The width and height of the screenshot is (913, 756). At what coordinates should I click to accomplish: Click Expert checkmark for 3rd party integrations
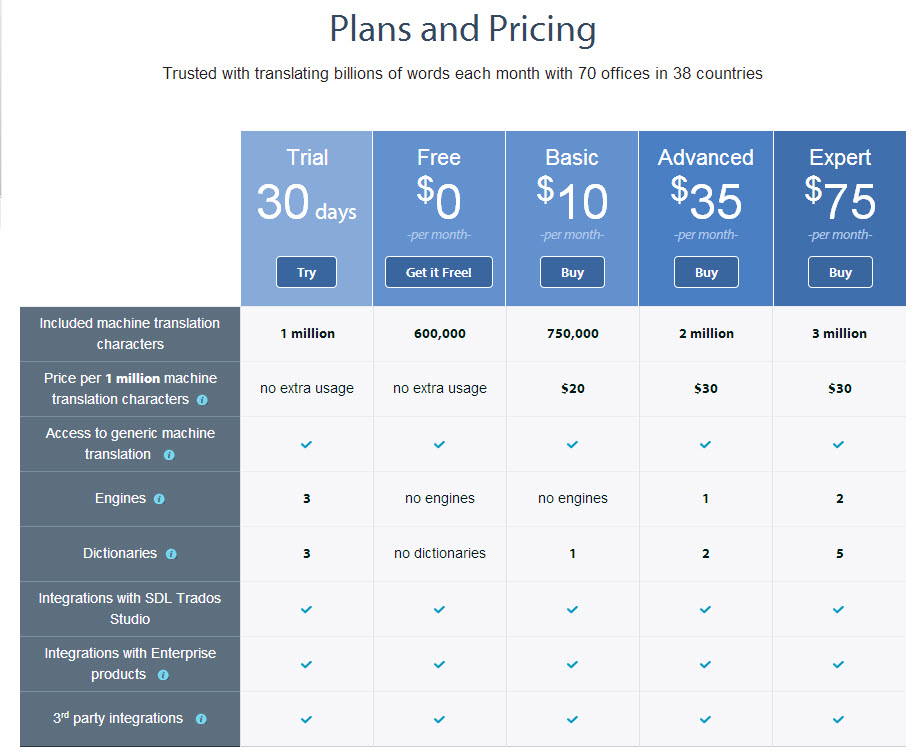coord(838,719)
